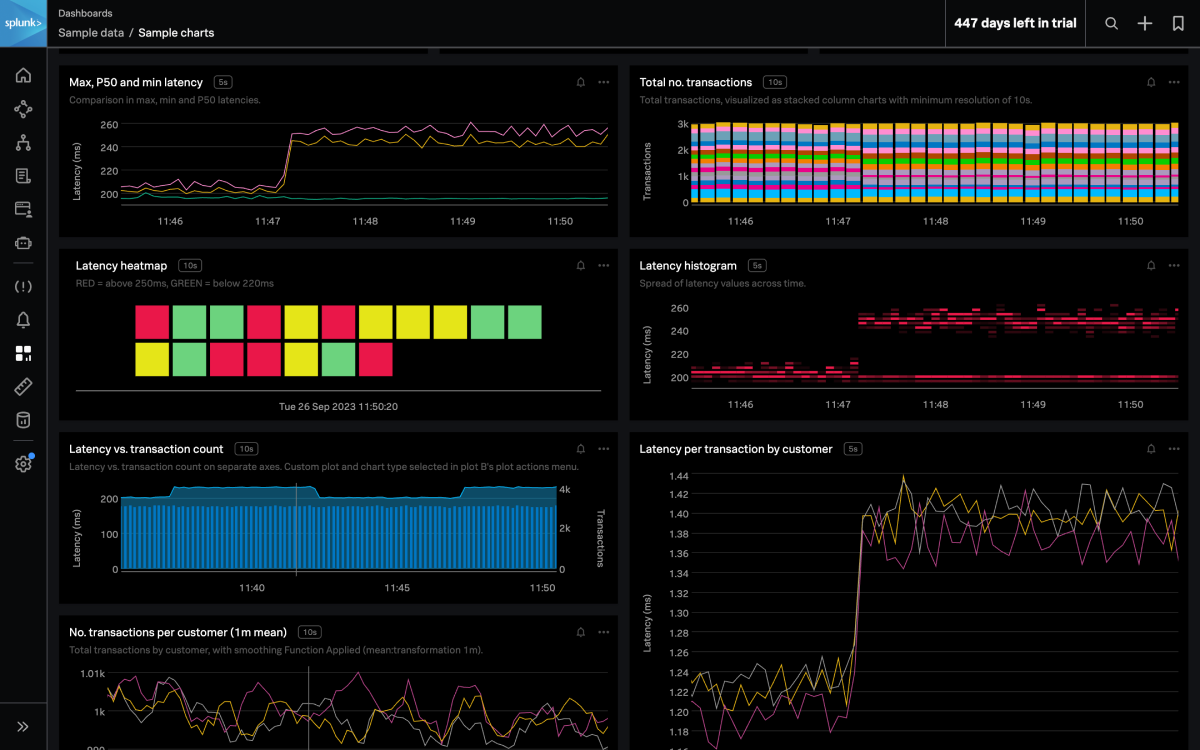Open overflow menu on Max, P50 and min latency
This screenshot has width=1200, height=750.
click(x=603, y=82)
